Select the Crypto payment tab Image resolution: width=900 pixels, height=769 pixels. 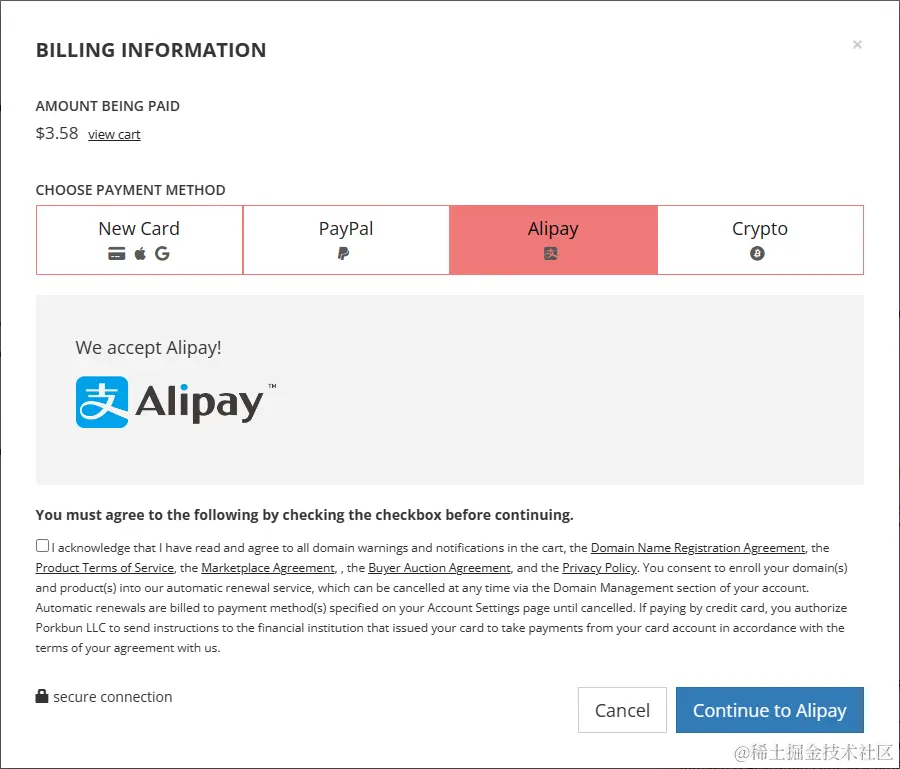(x=760, y=240)
